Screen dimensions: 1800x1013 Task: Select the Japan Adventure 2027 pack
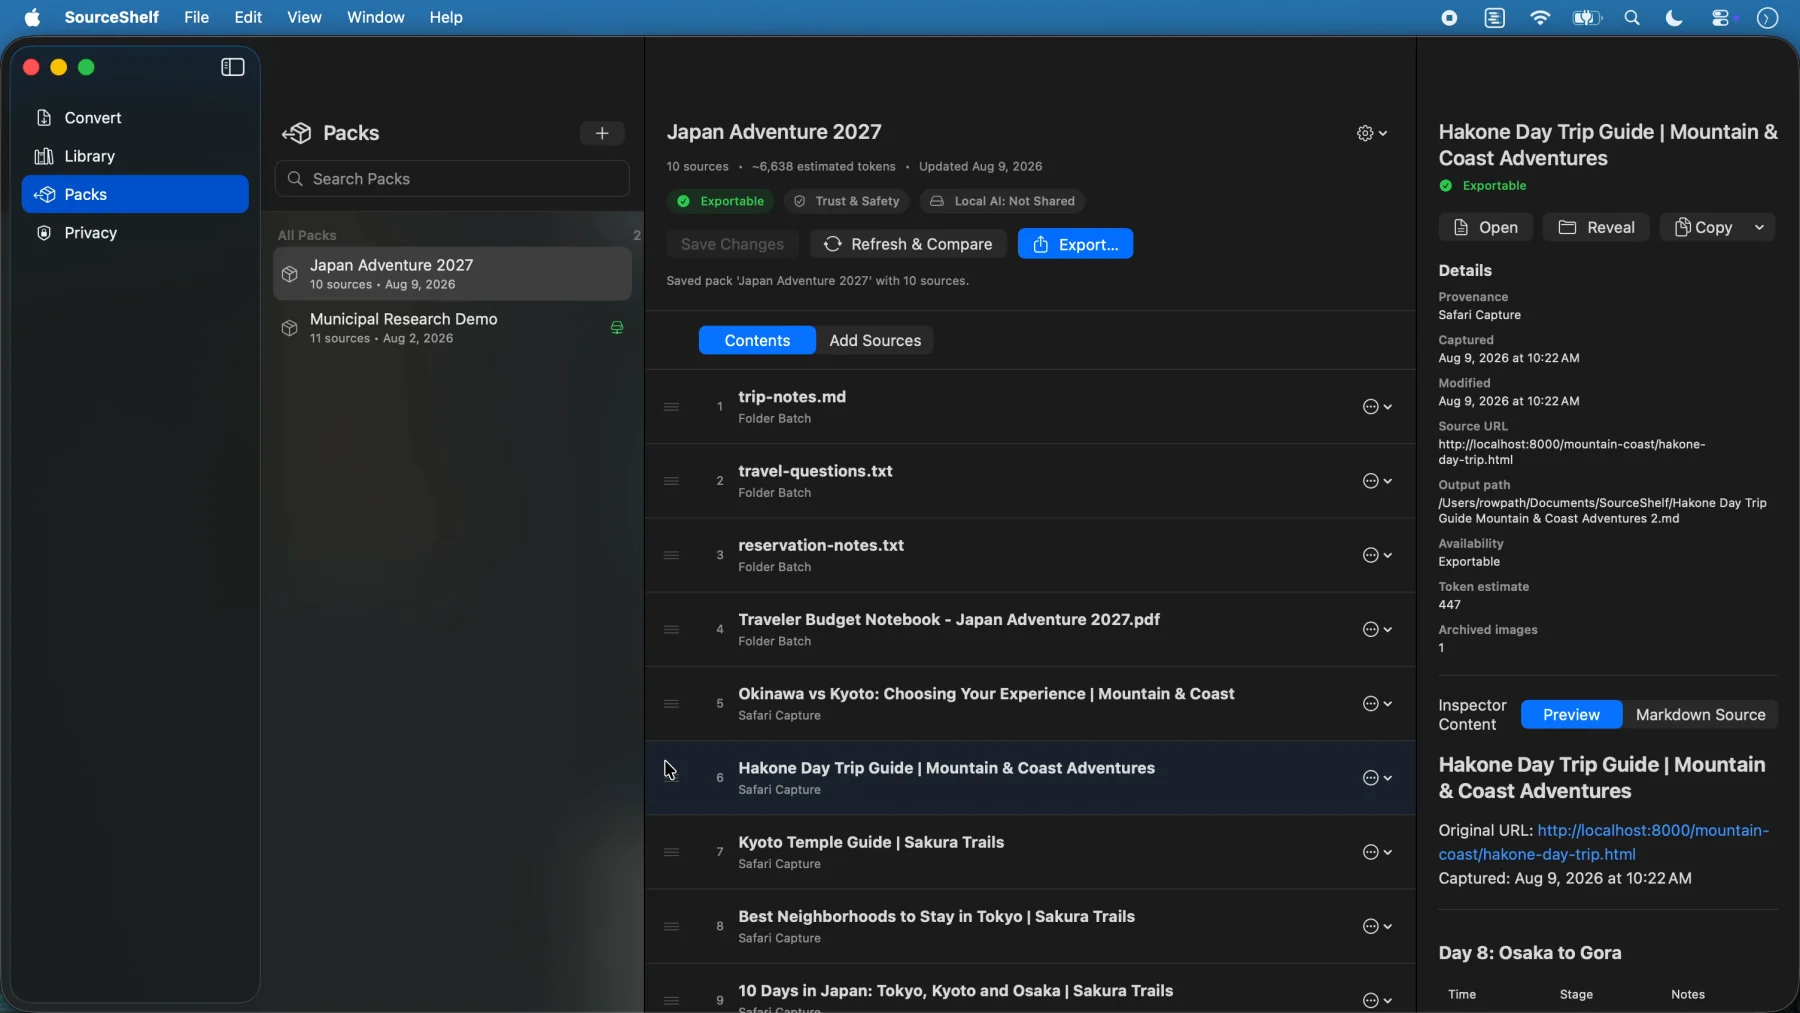pos(452,274)
